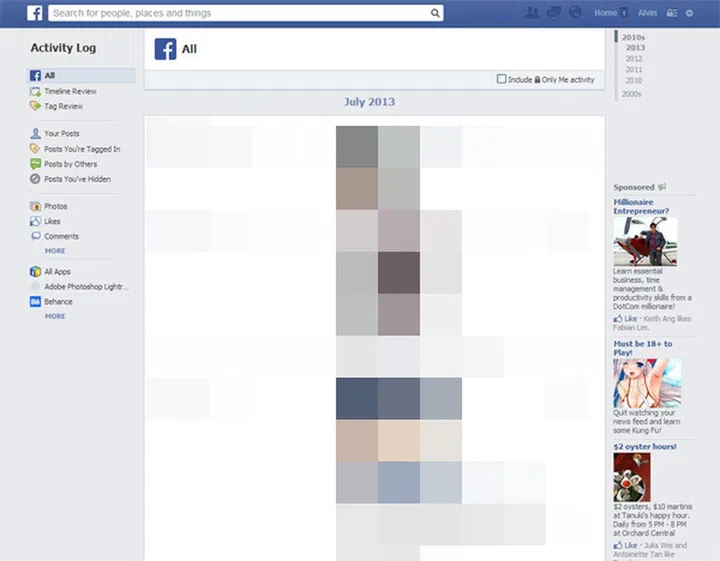Jump to year 2012
The width and height of the screenshot is (720, 561).
coord(634,59)
